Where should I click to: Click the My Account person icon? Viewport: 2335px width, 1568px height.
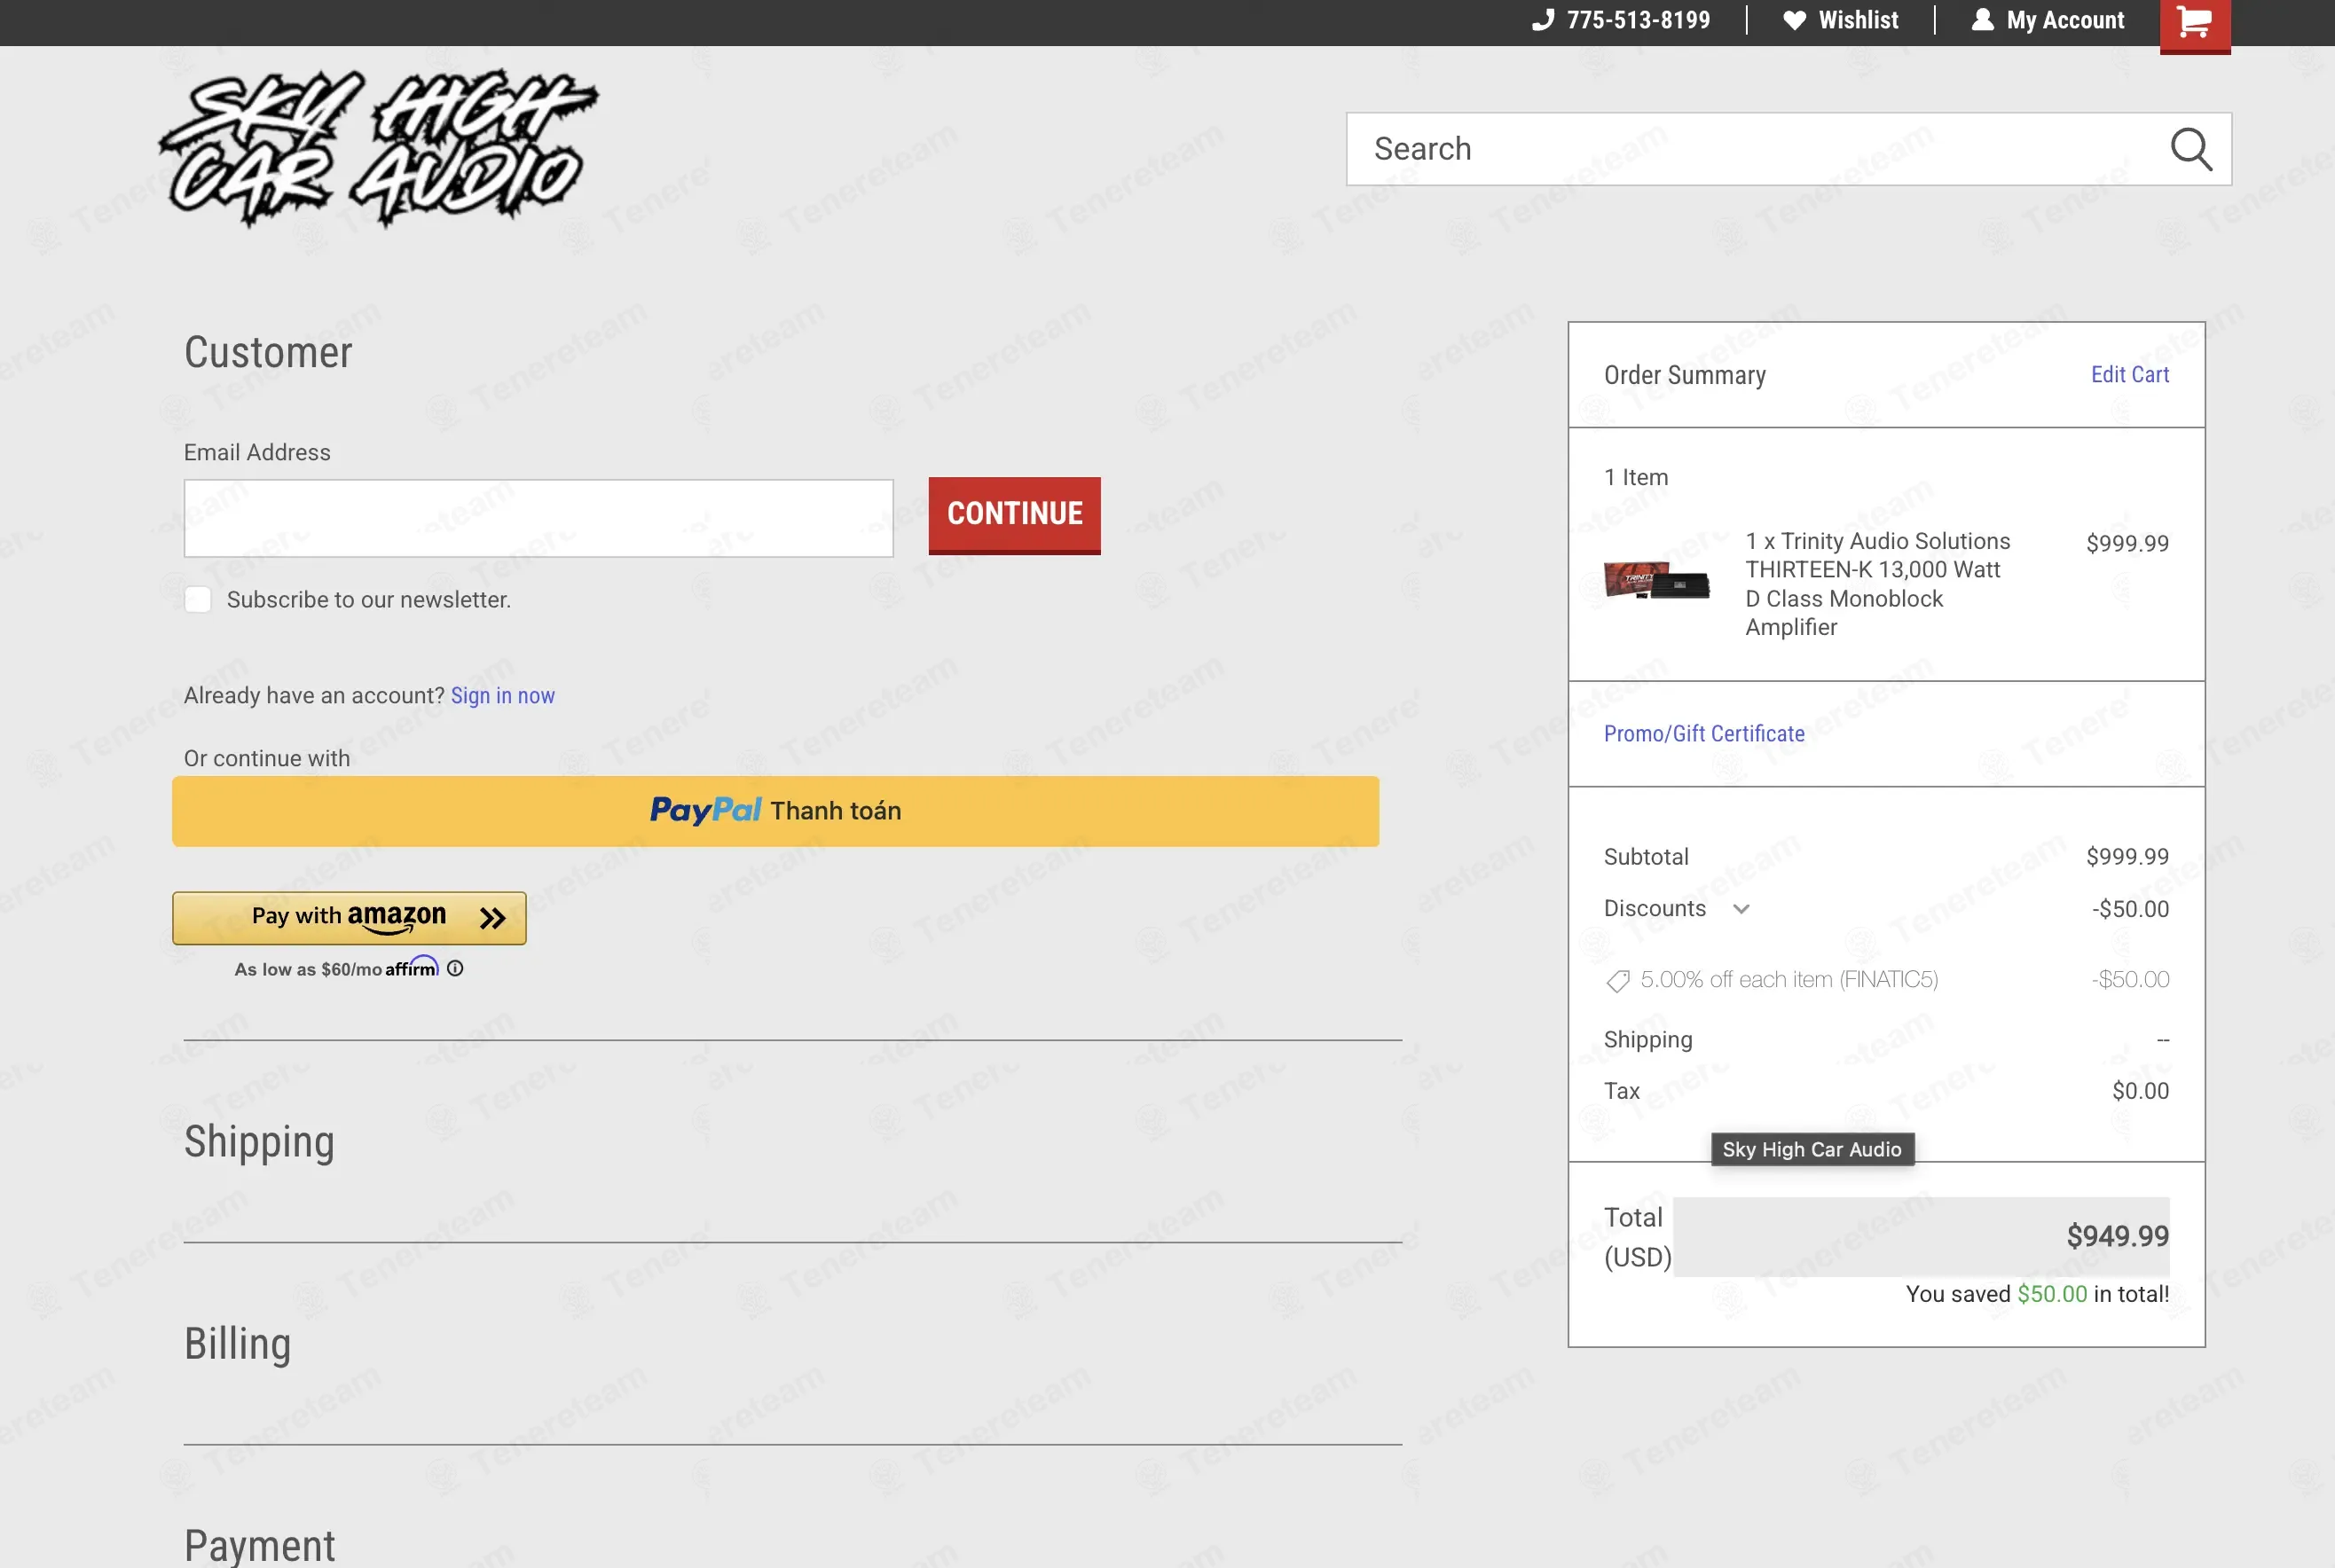click(x=1982, y=20)
